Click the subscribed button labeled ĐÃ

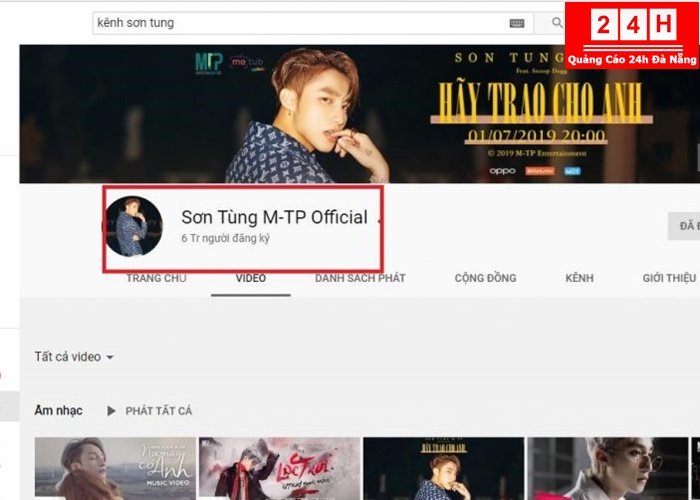pyautogui.click(x=684, y=226)
